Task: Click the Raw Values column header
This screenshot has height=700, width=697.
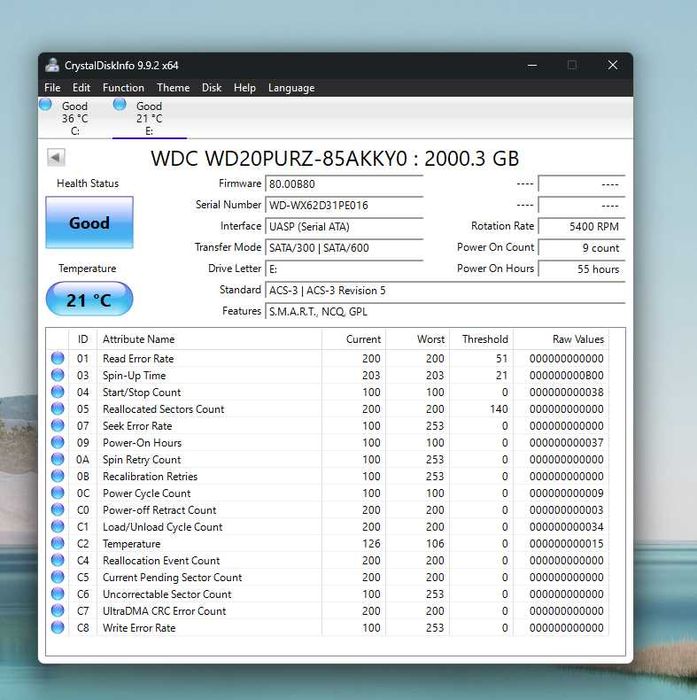Action: point(561,339)
